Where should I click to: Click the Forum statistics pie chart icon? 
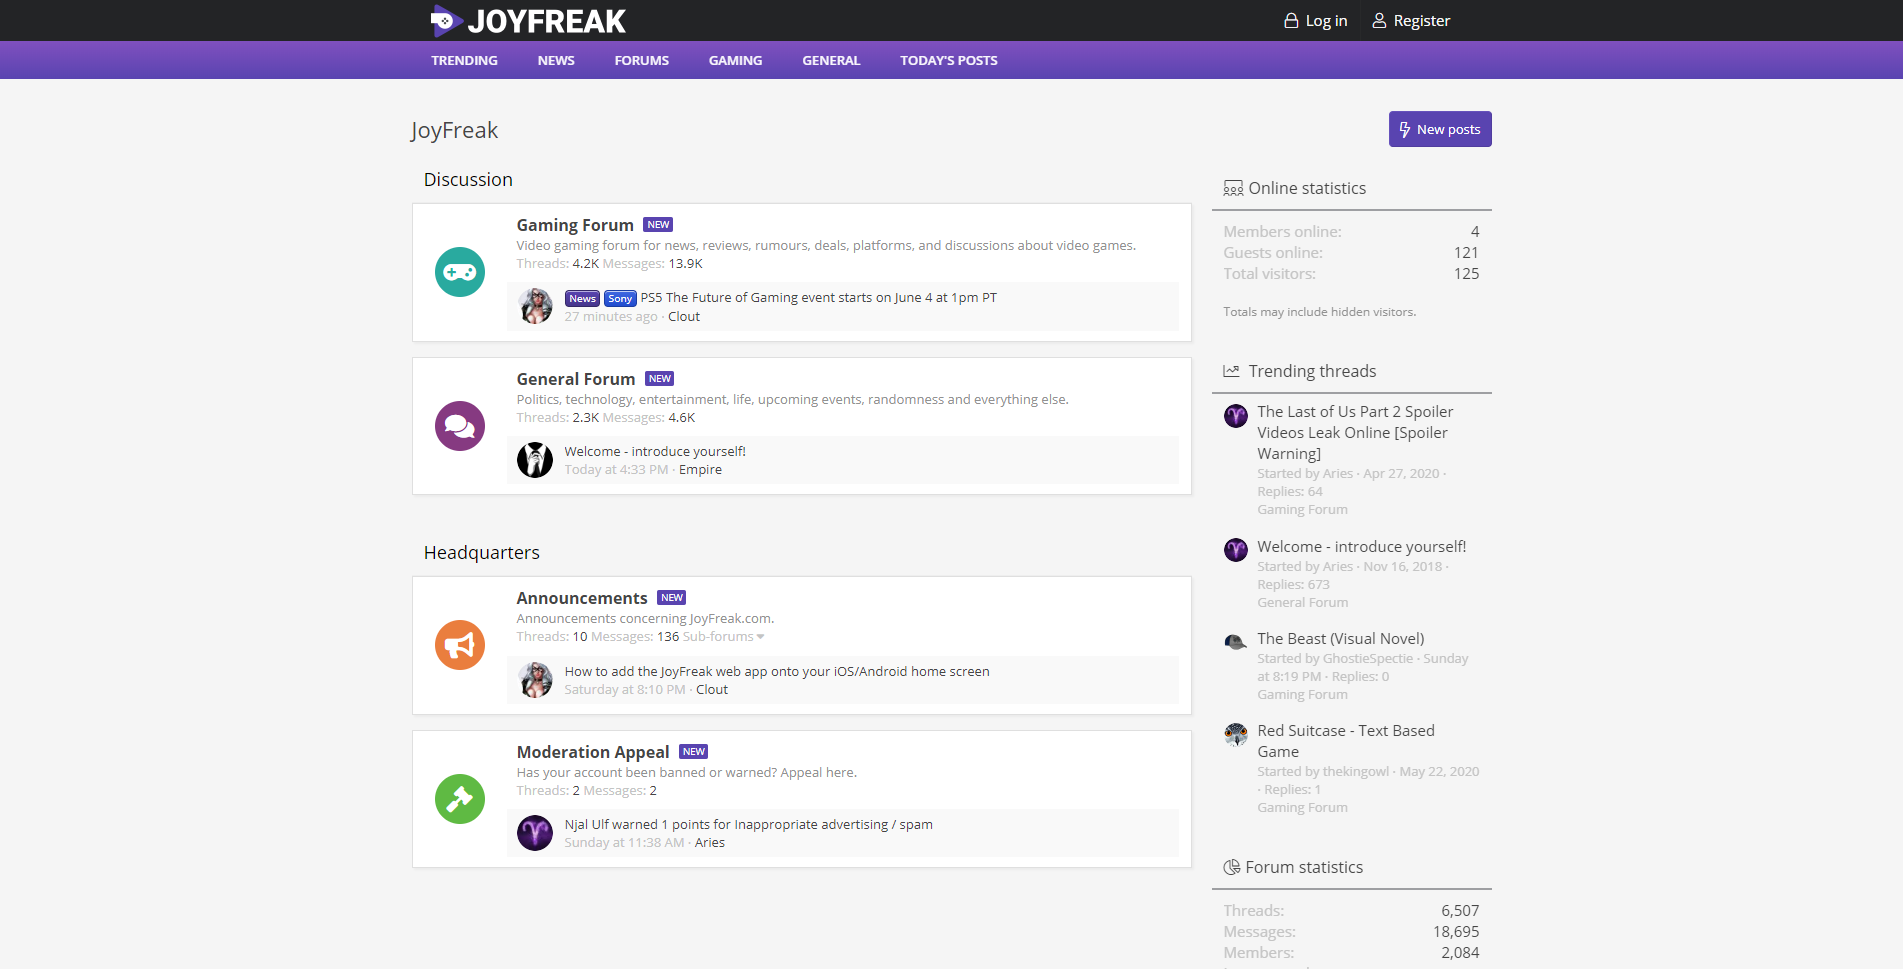click(1232, 867)
